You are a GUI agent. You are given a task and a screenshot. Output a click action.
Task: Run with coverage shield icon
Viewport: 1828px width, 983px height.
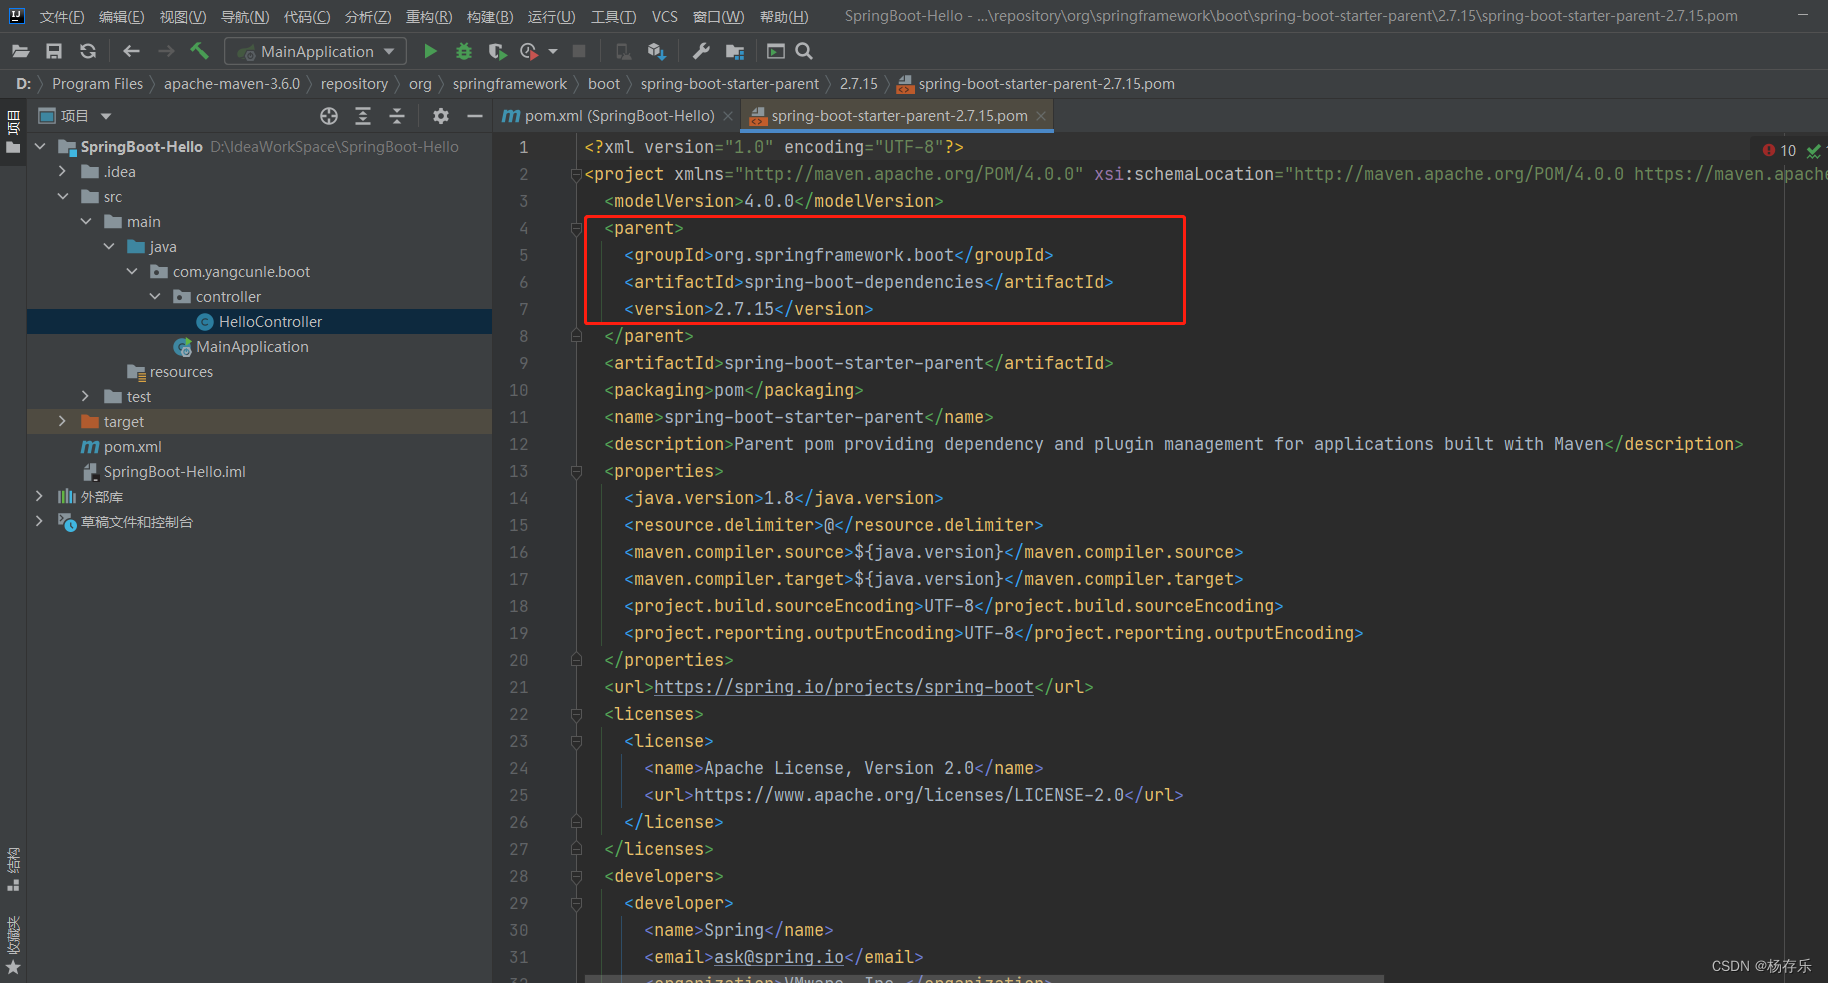point(497,51)
